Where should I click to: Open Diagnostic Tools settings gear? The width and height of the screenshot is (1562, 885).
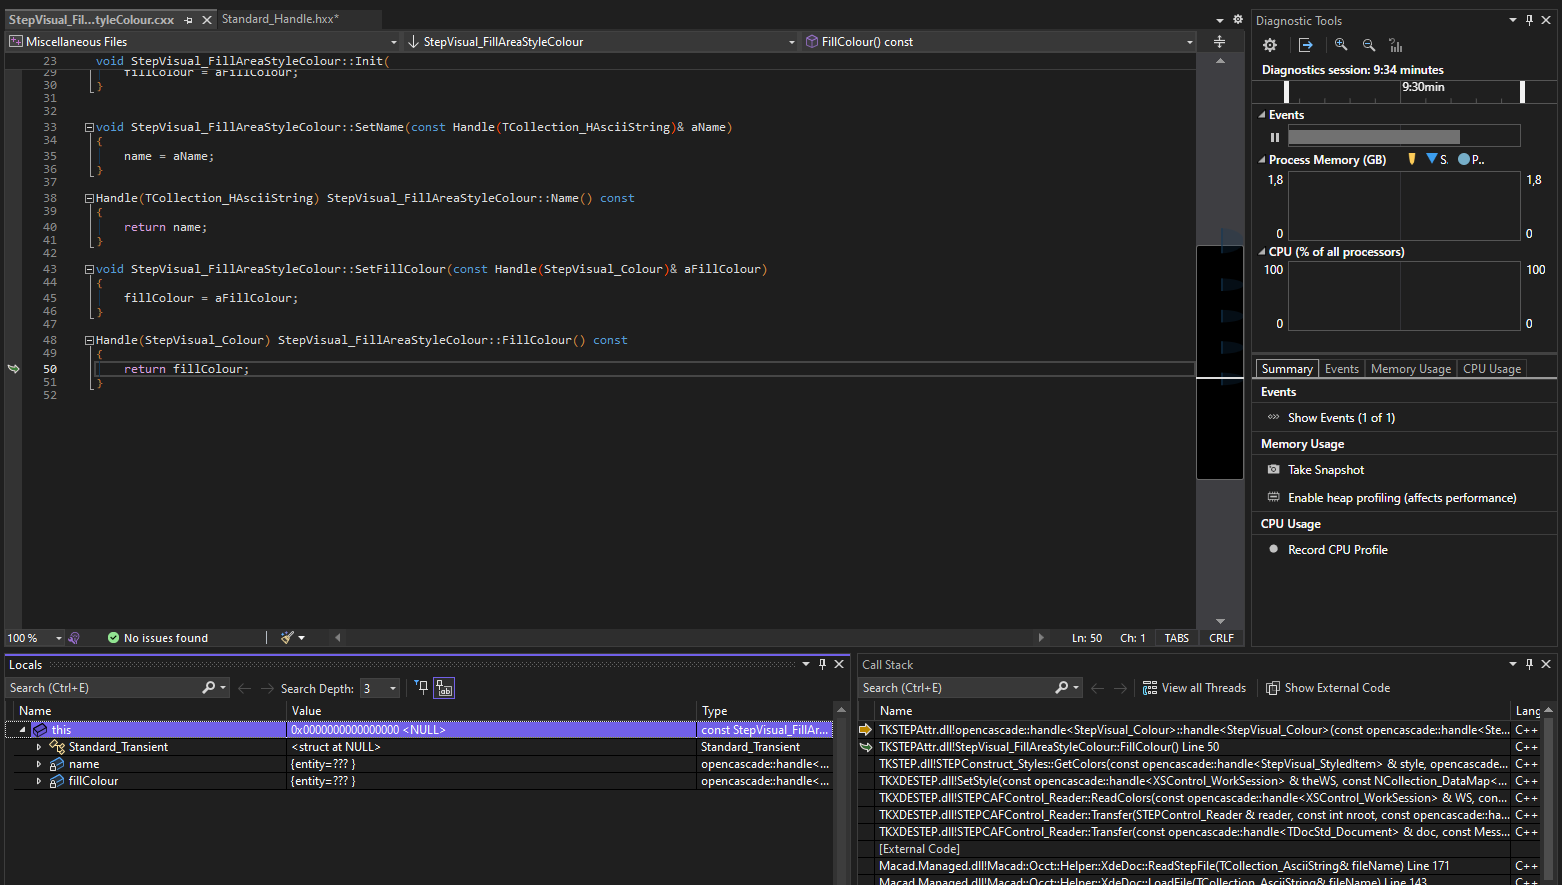pos(1270,45)
